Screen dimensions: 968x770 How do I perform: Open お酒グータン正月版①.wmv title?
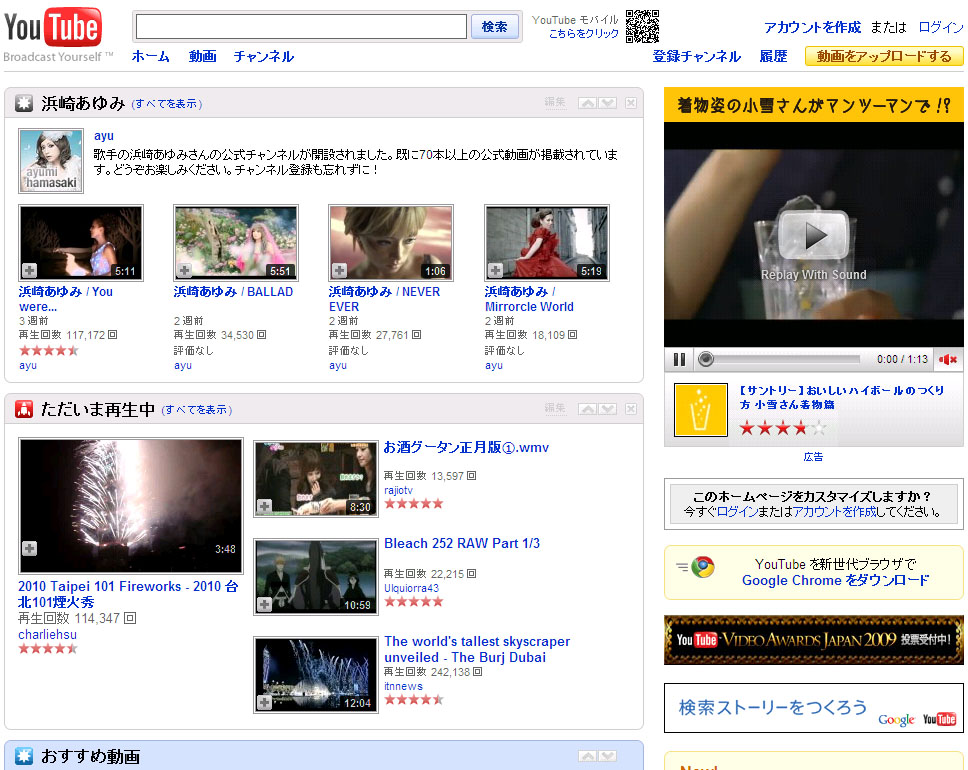click(466, 447)
